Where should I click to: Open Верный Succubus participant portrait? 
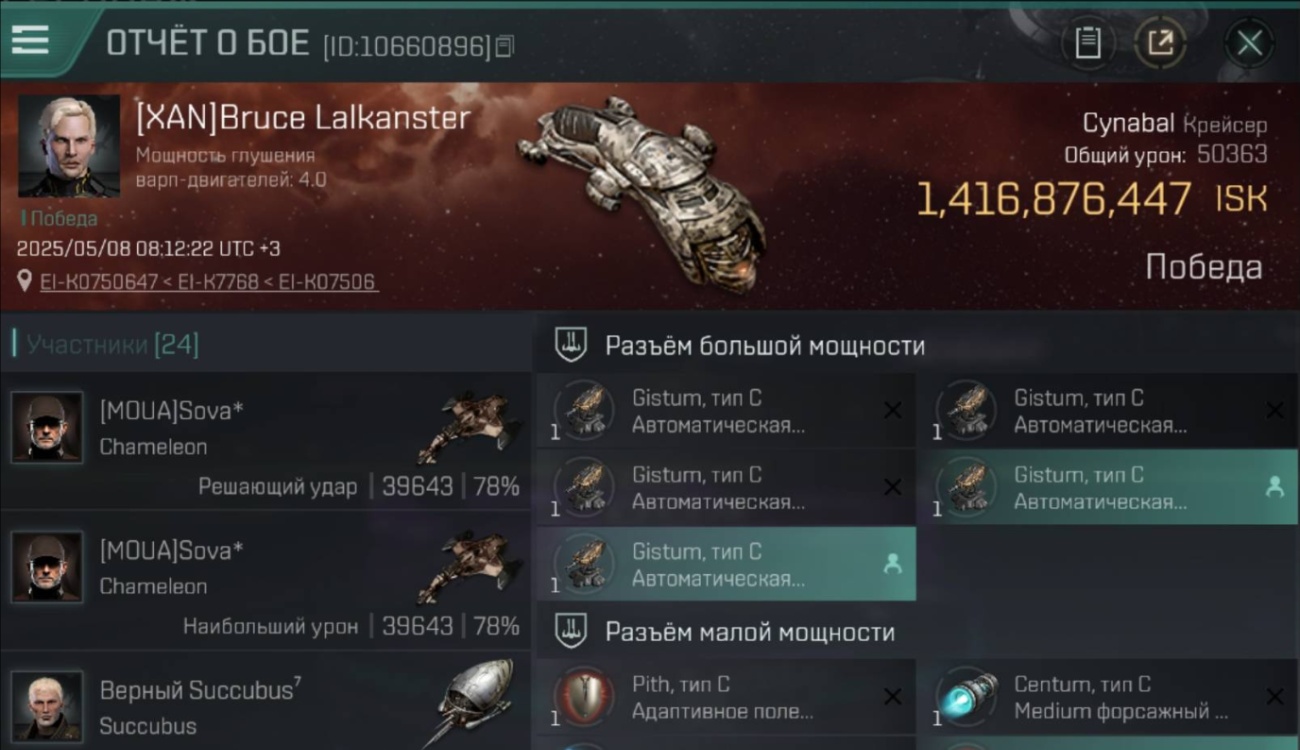[47, 706]
